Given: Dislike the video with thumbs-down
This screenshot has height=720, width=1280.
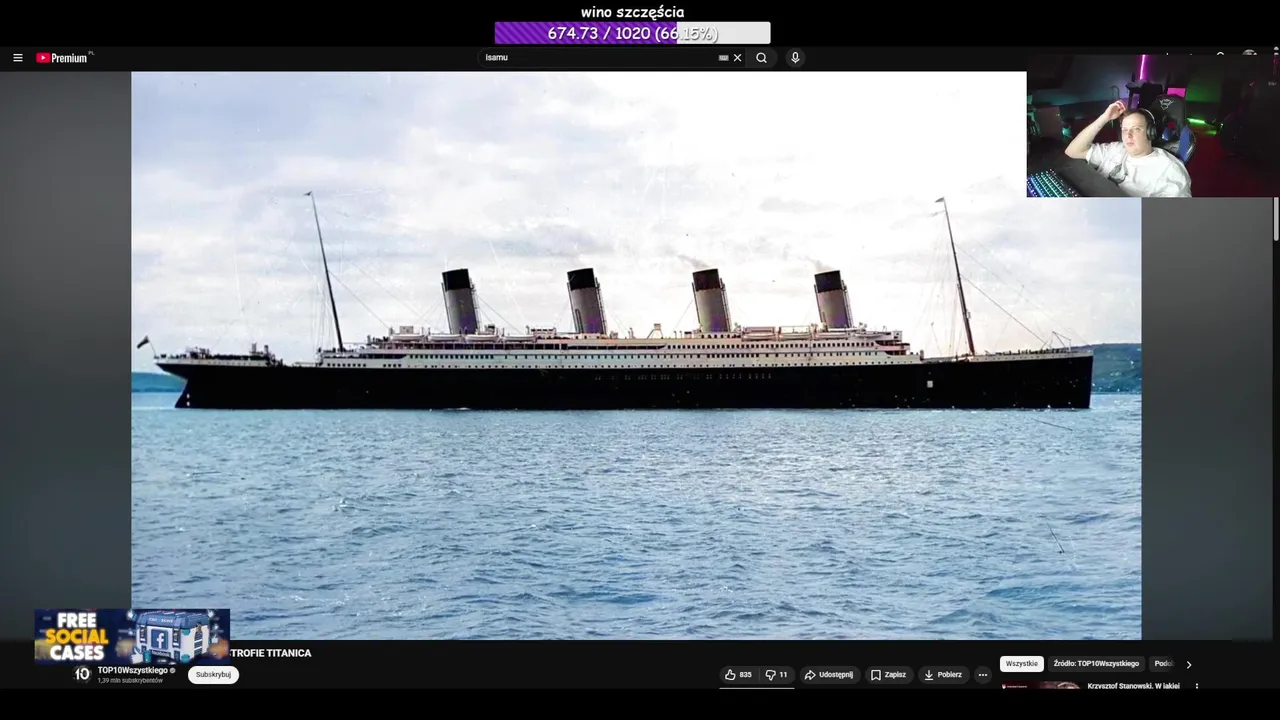Looking at the screenshot, I should pyautogui.click(x=776, y=675).
